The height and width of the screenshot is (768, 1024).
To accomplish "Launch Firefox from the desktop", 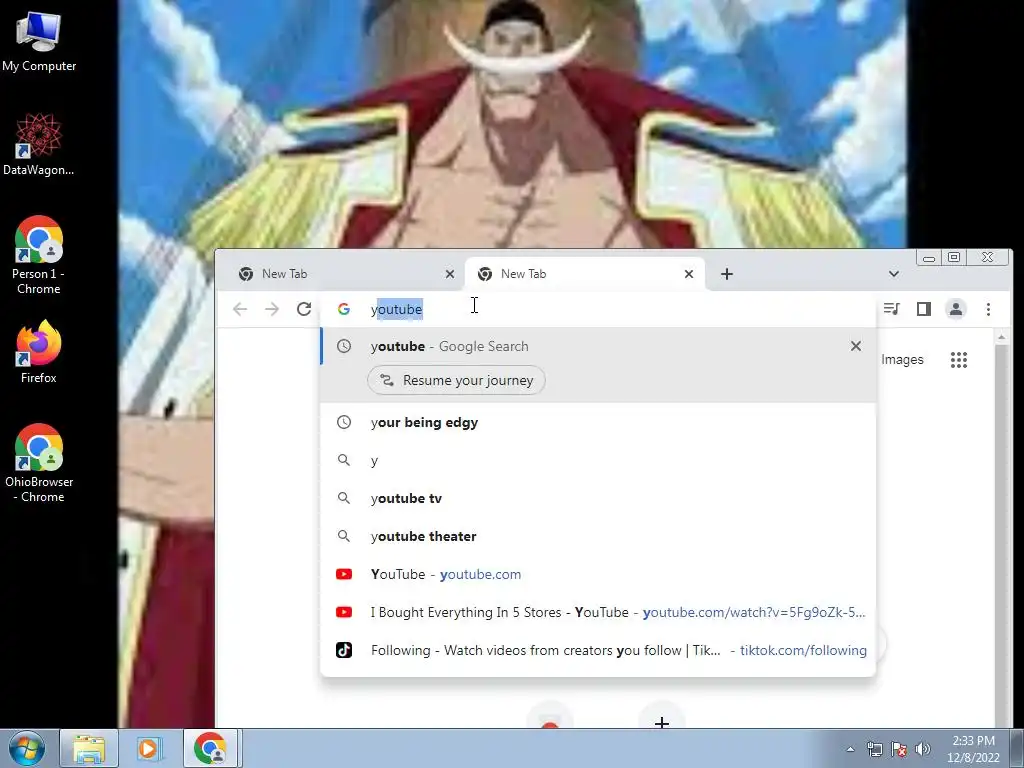I will 39,351.
